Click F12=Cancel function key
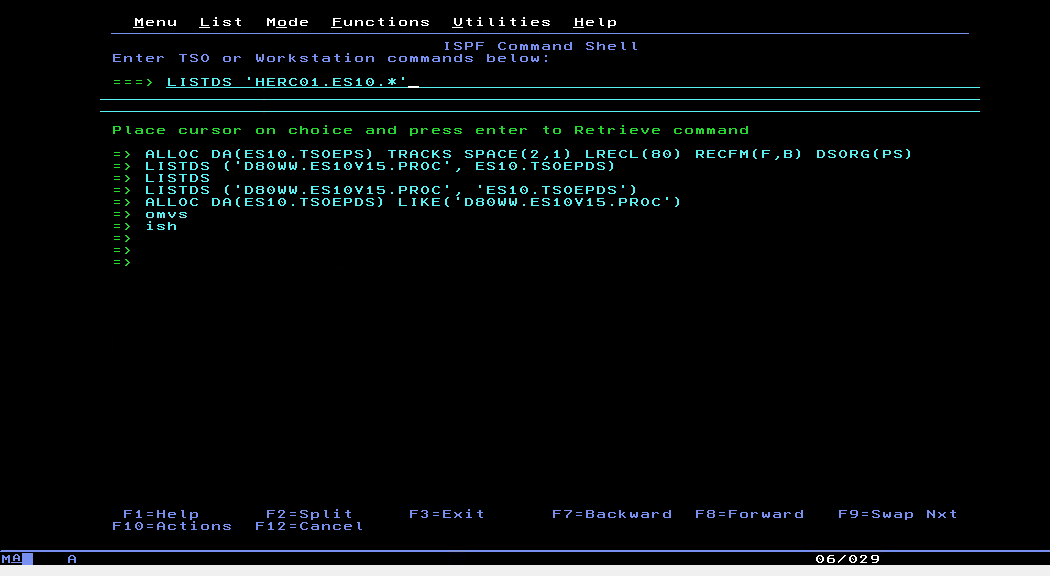1050x576 pixels. (309, 526)
